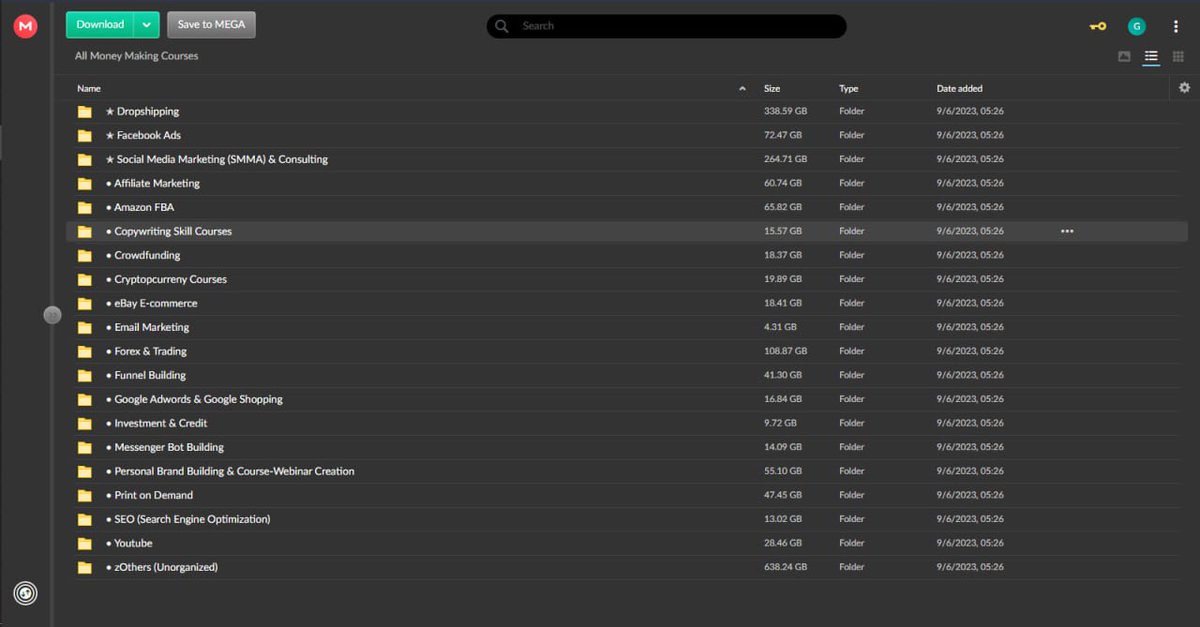Screen dimensions: 1200x627
Task: Click the 108.87 GB size value
Action: [x=785, y=351]
